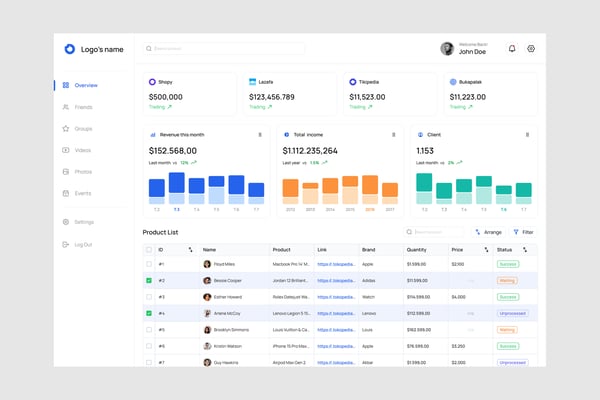The image size is (600, 400).
Task: Check the checkbox for row #6
Action: coord(149,346)
